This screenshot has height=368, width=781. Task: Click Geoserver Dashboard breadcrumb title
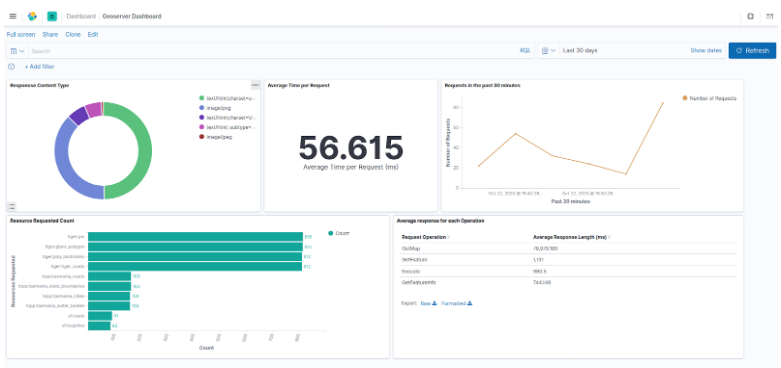click(131, 16)
